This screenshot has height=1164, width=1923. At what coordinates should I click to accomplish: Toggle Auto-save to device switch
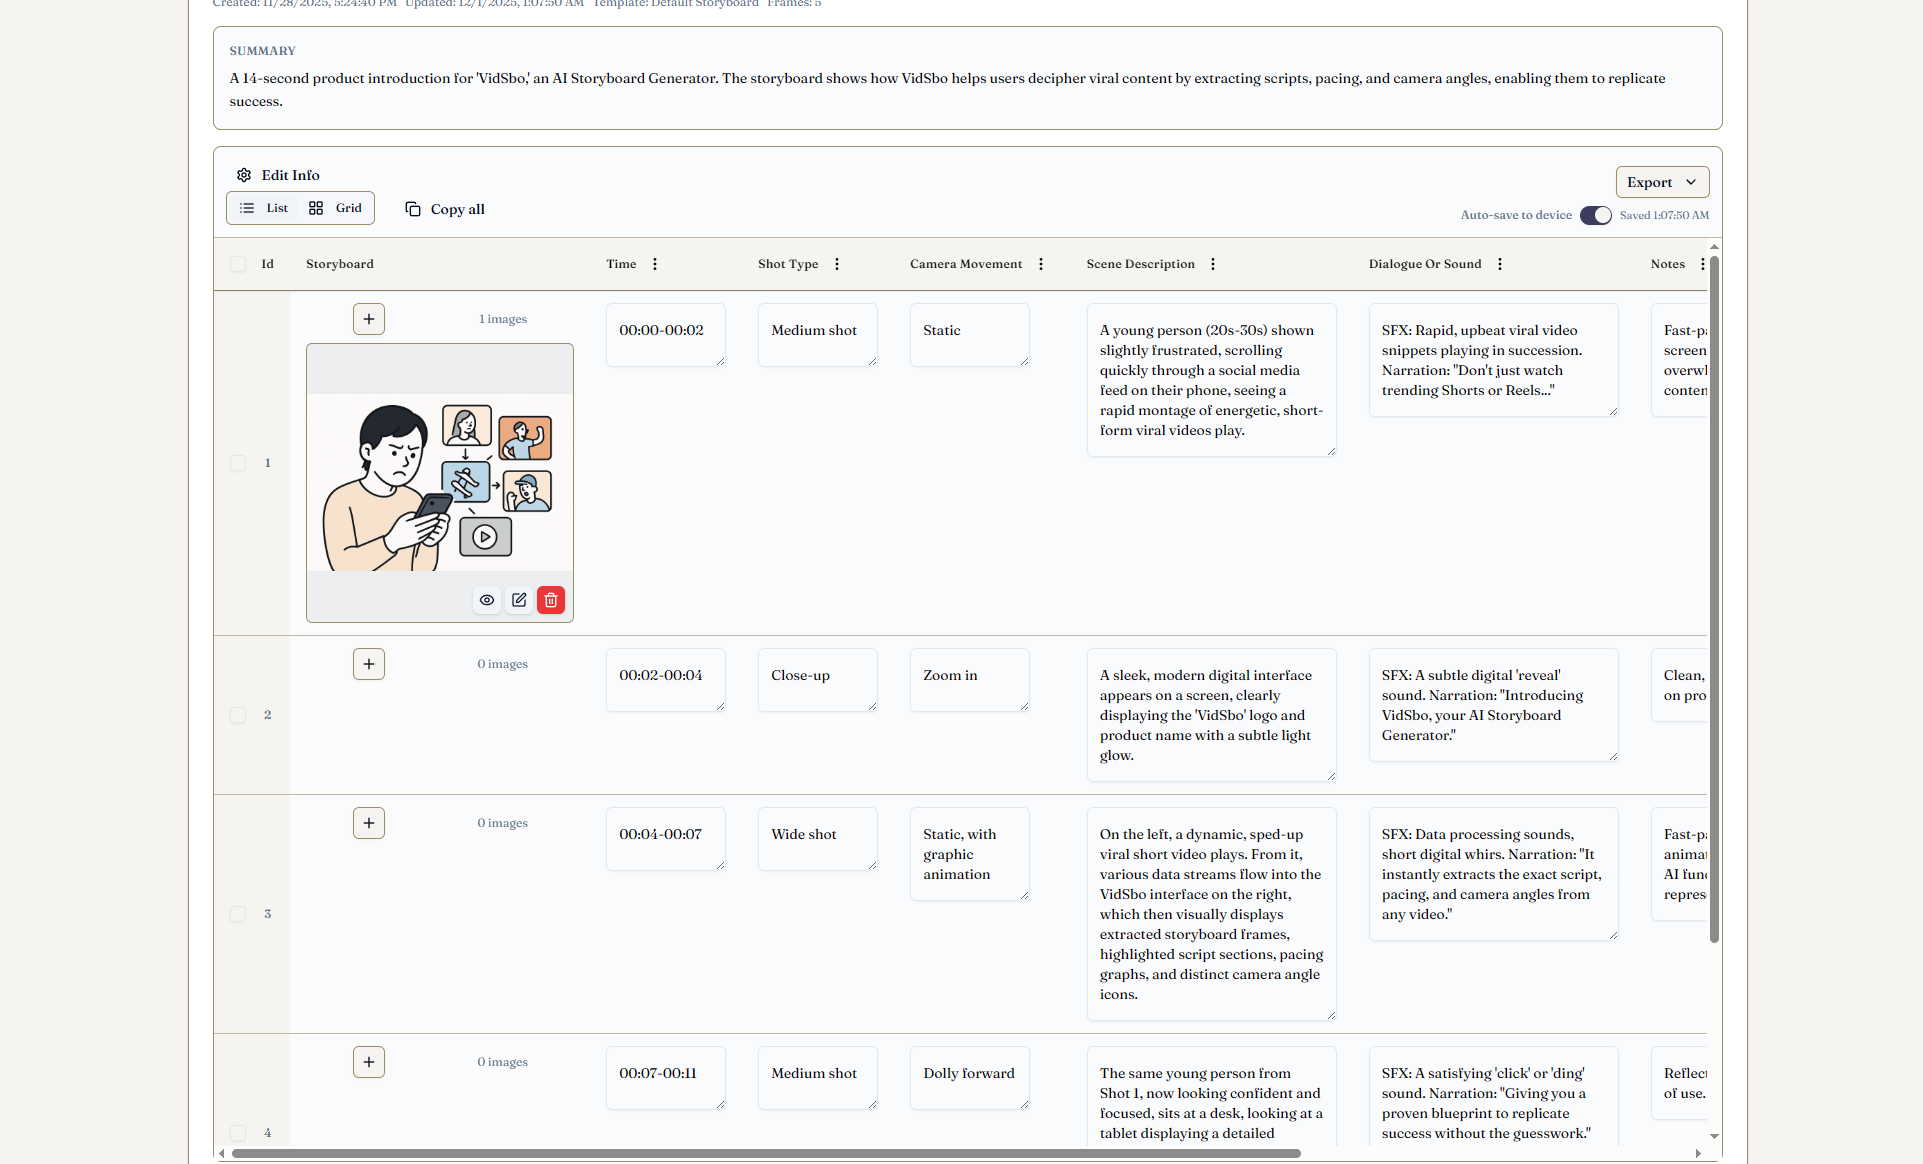tap(1595, 215)
